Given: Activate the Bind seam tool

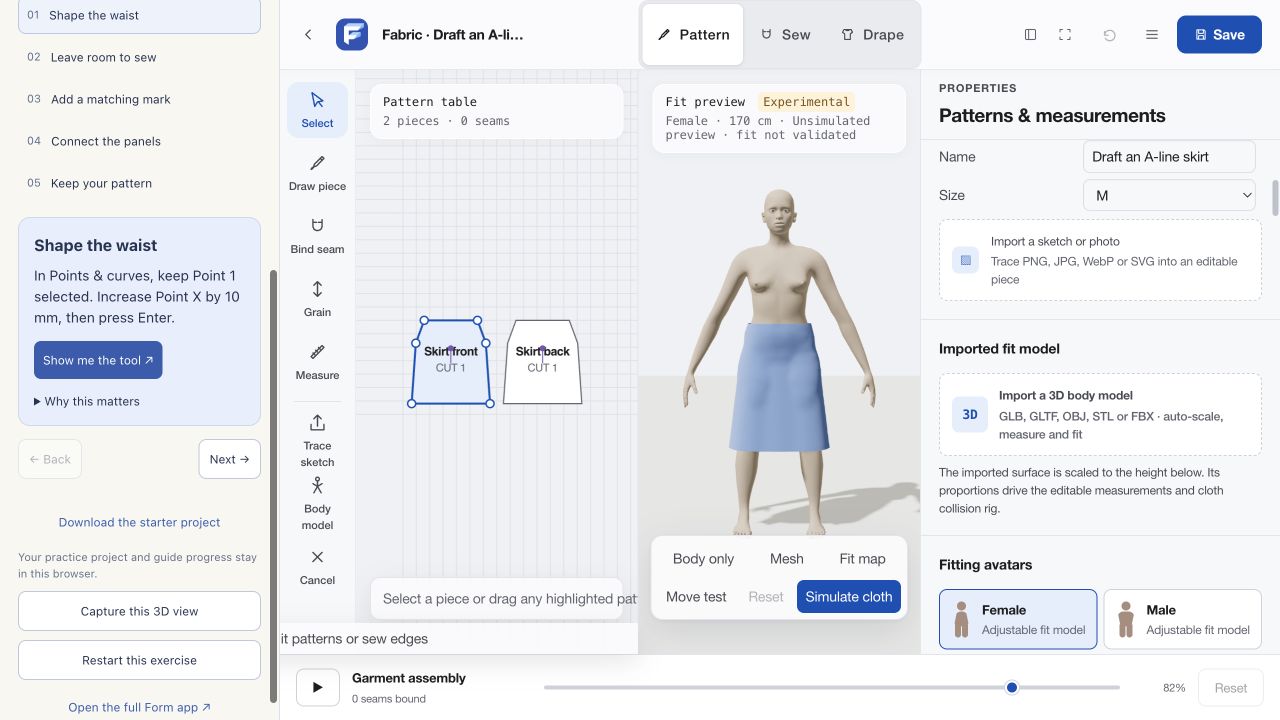Looking at the screenshot, I should point(317,236).
